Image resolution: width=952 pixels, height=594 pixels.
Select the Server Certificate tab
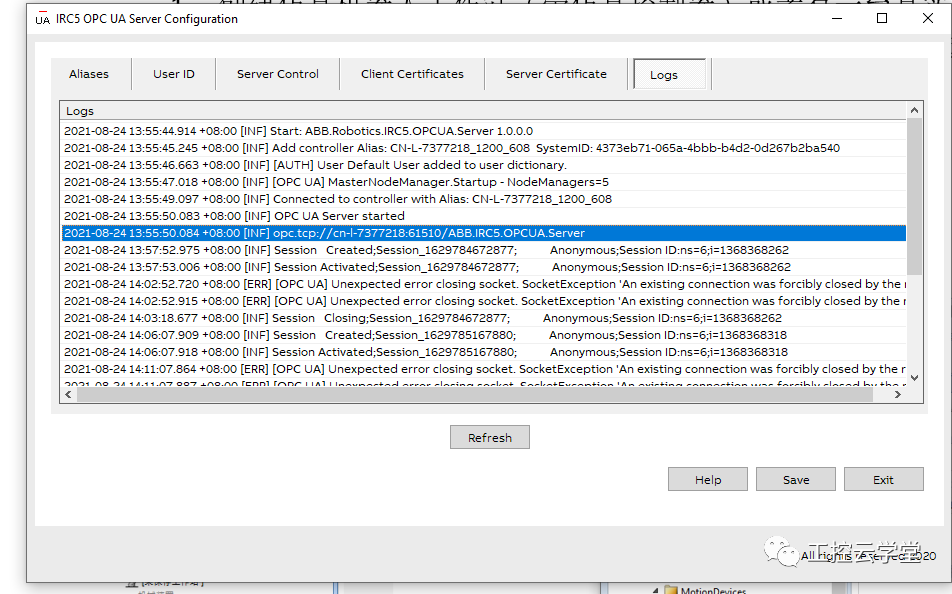click(x=556, y=74)
